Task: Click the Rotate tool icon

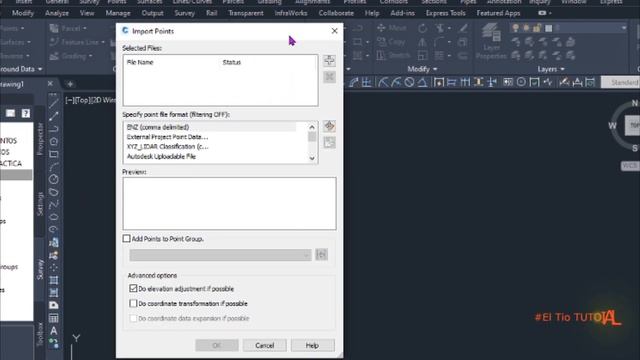Action: 422,28
